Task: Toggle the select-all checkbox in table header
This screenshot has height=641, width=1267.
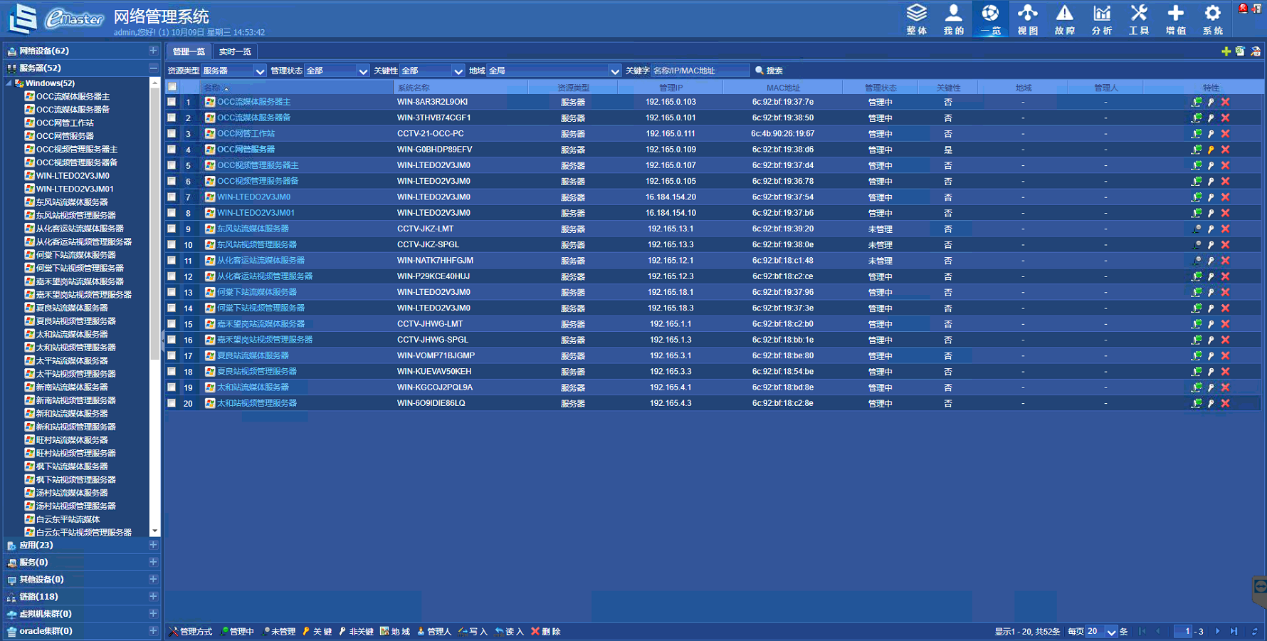Action: click(x=172, y=87)
